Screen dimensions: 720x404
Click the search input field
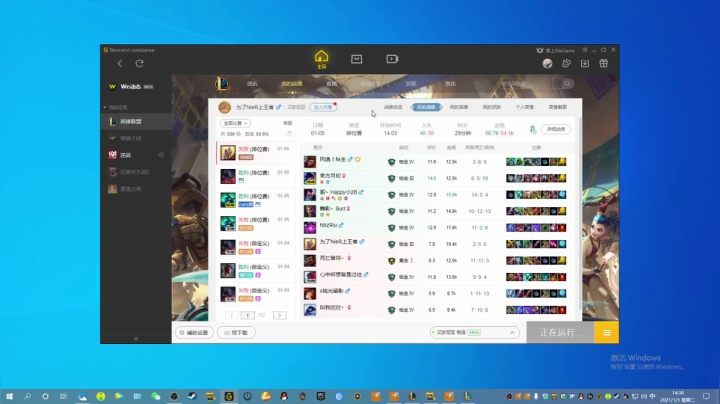tap(532, 84)
